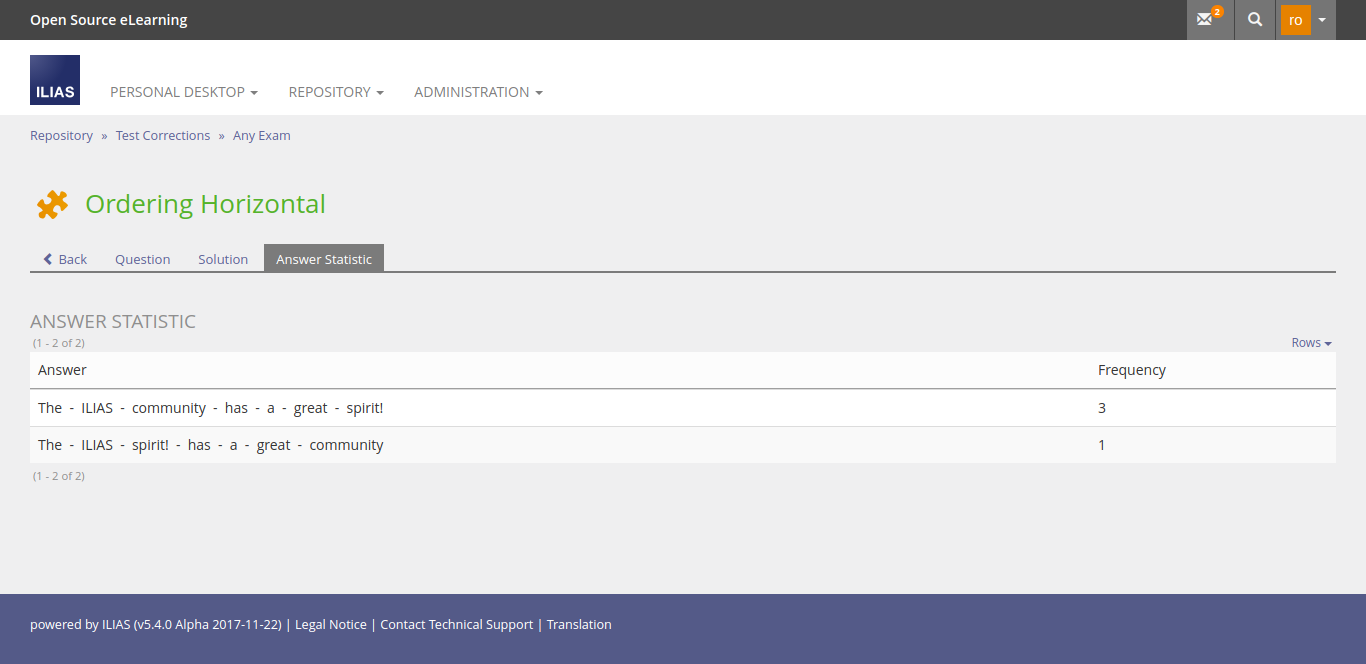Go back using the Back tab
Screen dimensions: 1366x664
(65, 259)
